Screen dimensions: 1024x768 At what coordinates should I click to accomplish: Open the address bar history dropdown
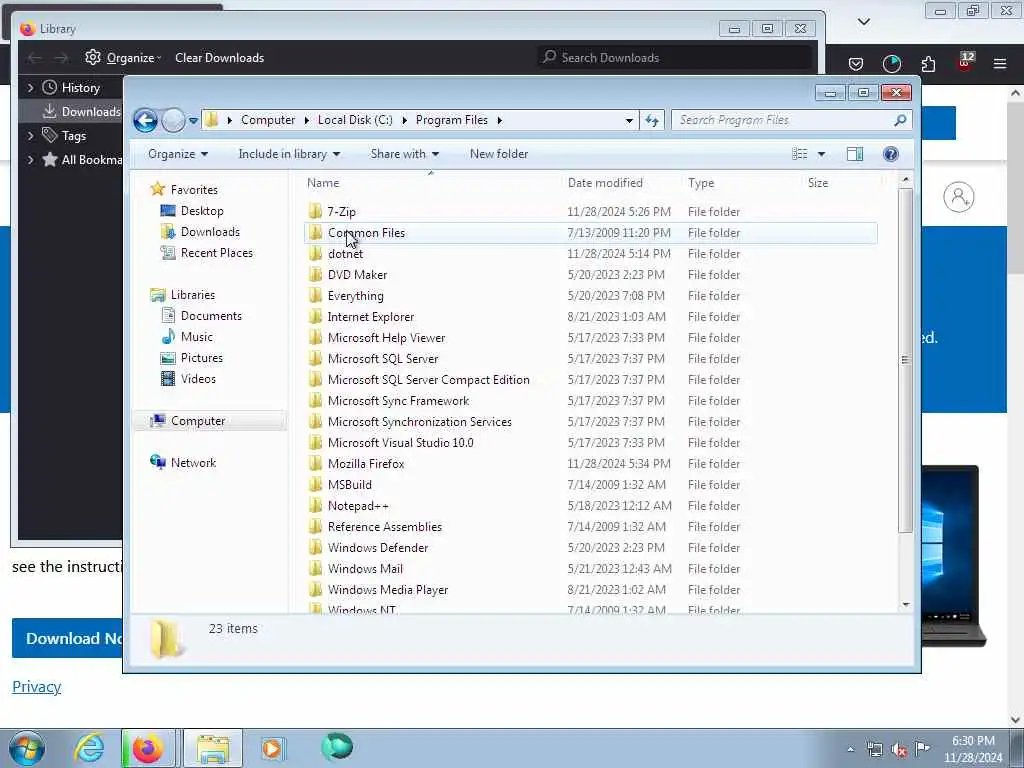[629, 120]
